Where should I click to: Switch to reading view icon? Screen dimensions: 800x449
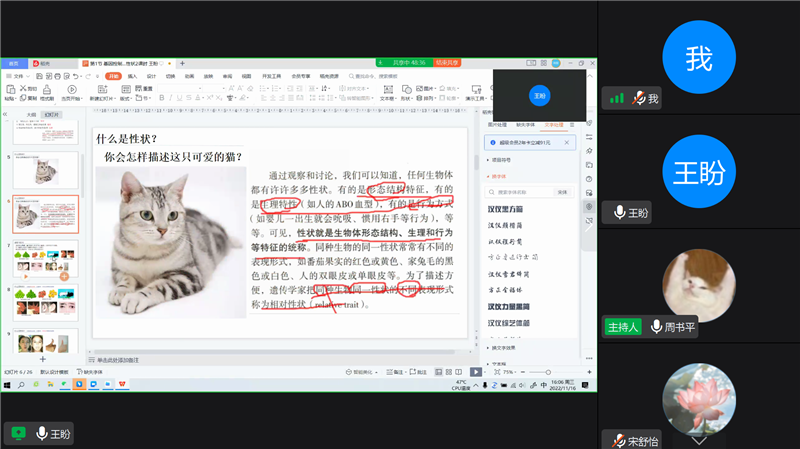click(x=459, y=372)
